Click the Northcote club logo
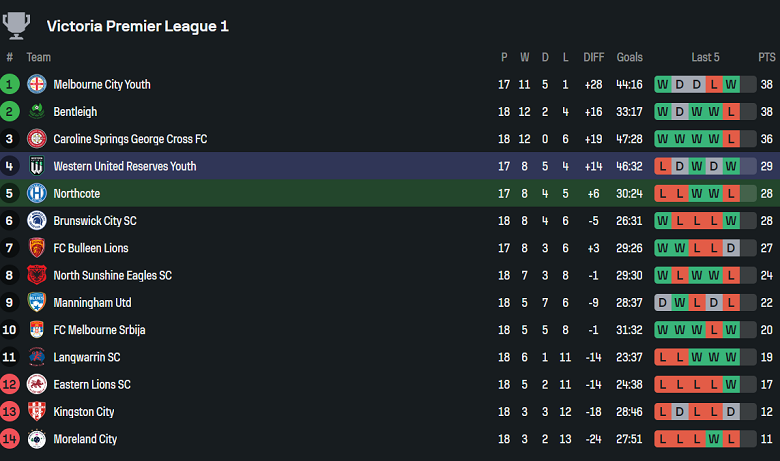This screenshot has height=461, width=780. (x=37, y=193)
